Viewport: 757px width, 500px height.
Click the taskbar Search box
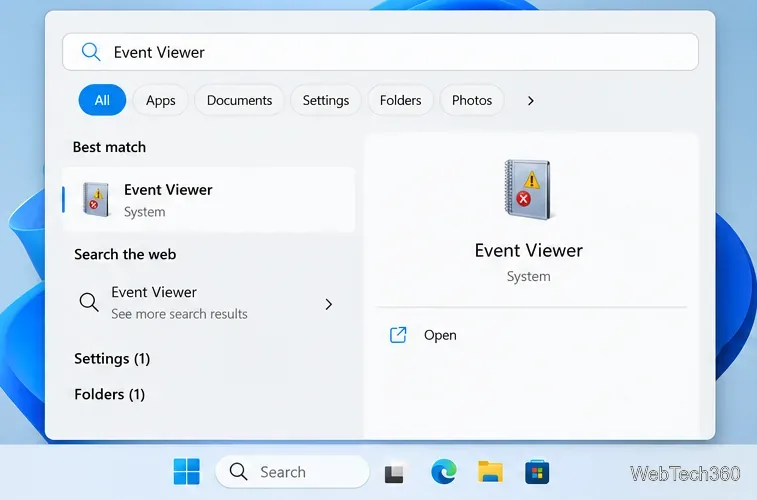tap(293, 472)
